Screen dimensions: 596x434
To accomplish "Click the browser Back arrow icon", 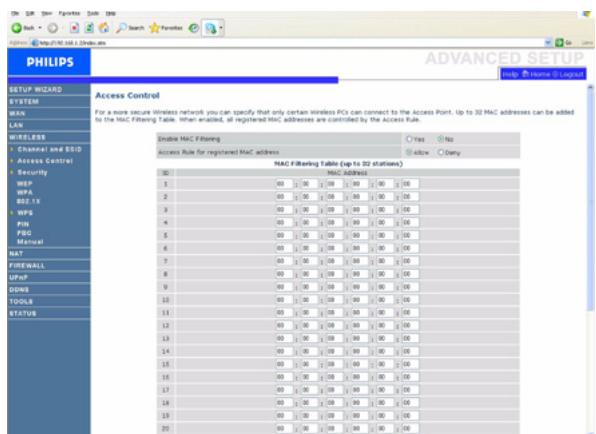I will coord(17,28).
